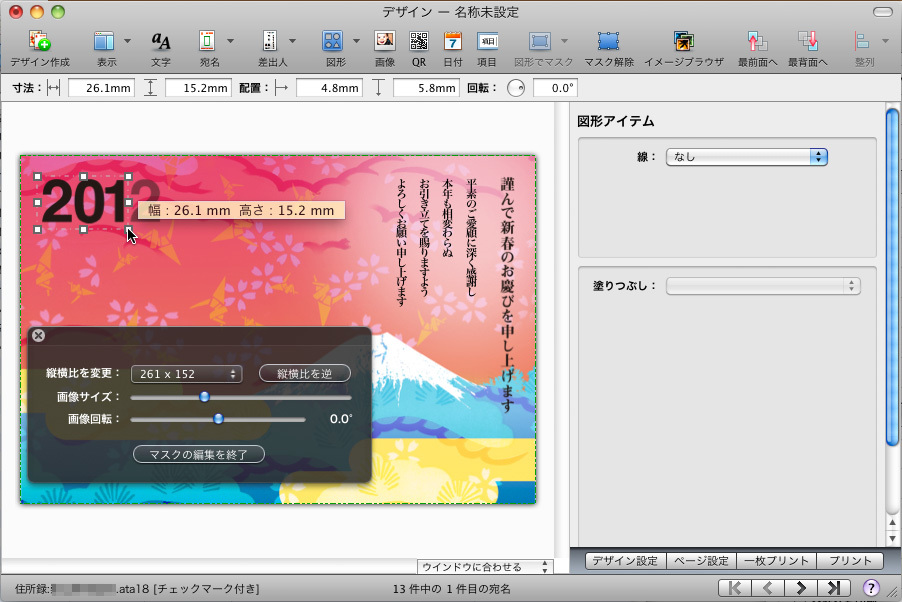Click the デザイン作成 toolbar icon
902x602 pixels.
pyautogui.click(x=40, y=42)
